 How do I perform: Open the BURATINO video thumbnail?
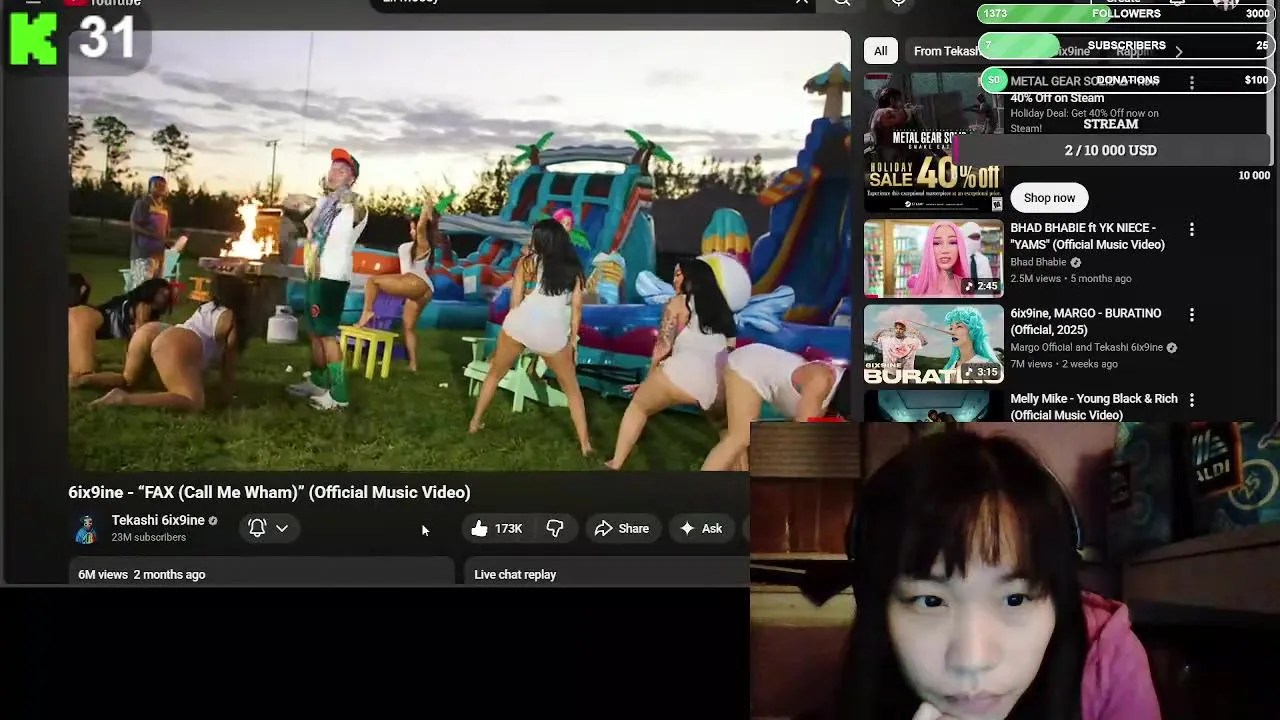tap(933, 344)
